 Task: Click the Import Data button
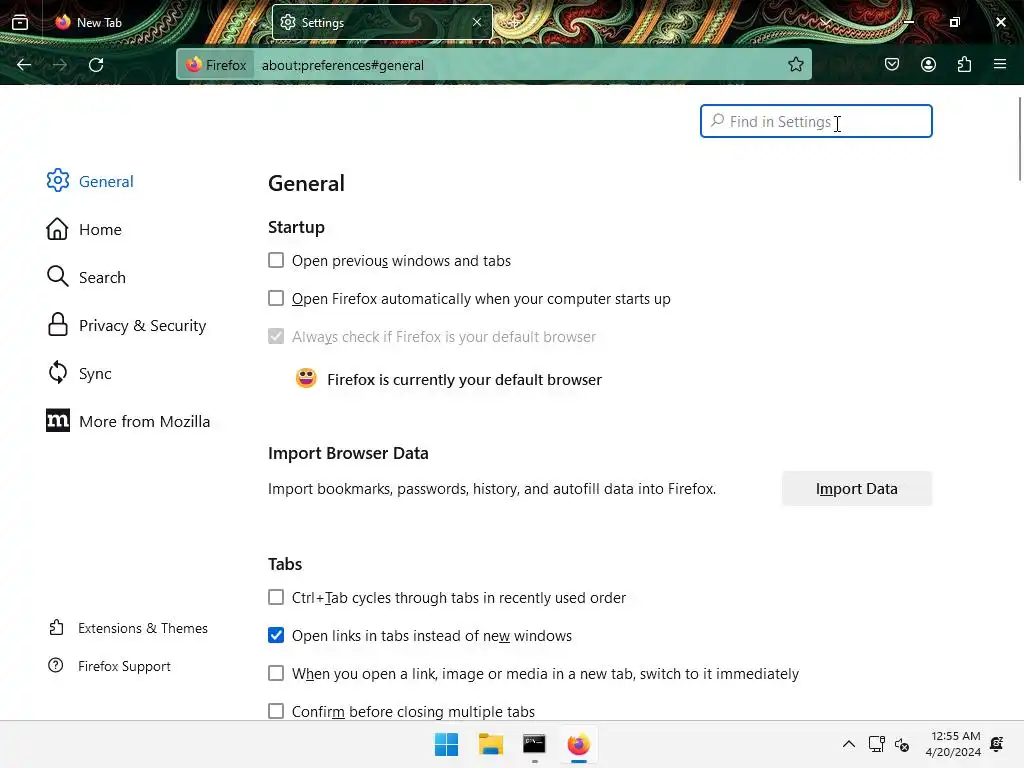tap(857, 488)
